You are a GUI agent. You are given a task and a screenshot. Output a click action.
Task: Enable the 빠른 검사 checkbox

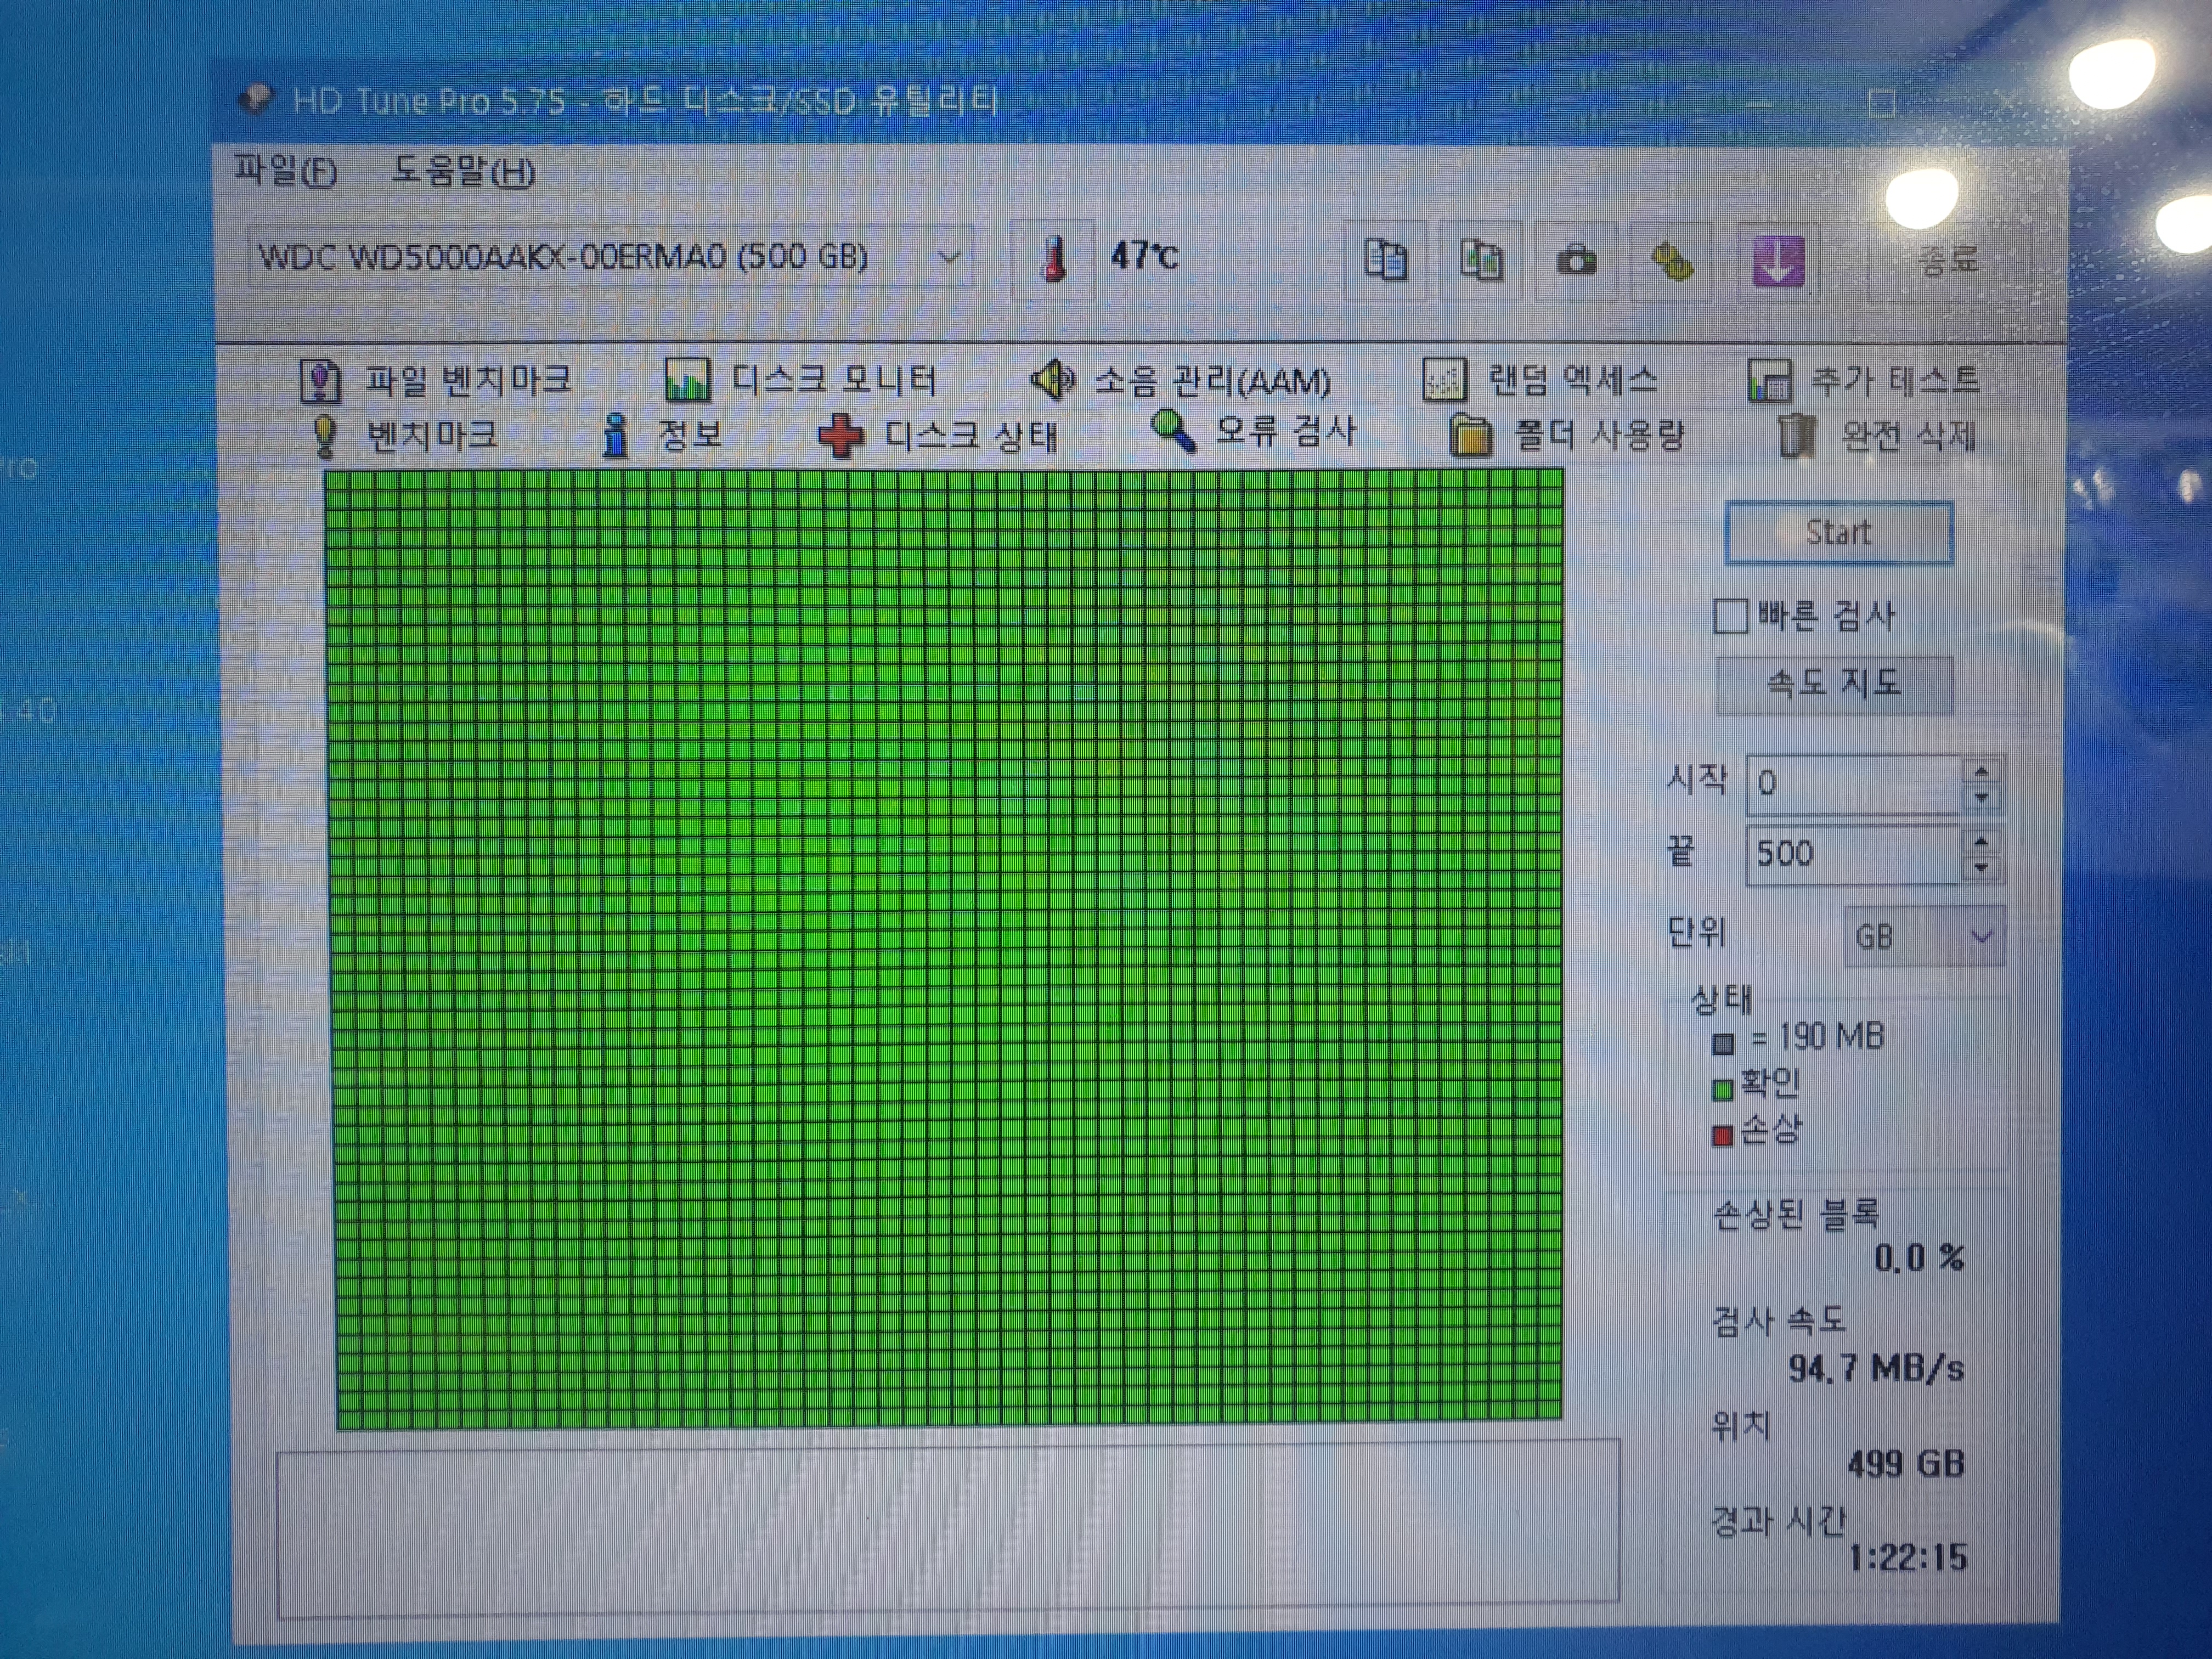(x=1730, y=616)
